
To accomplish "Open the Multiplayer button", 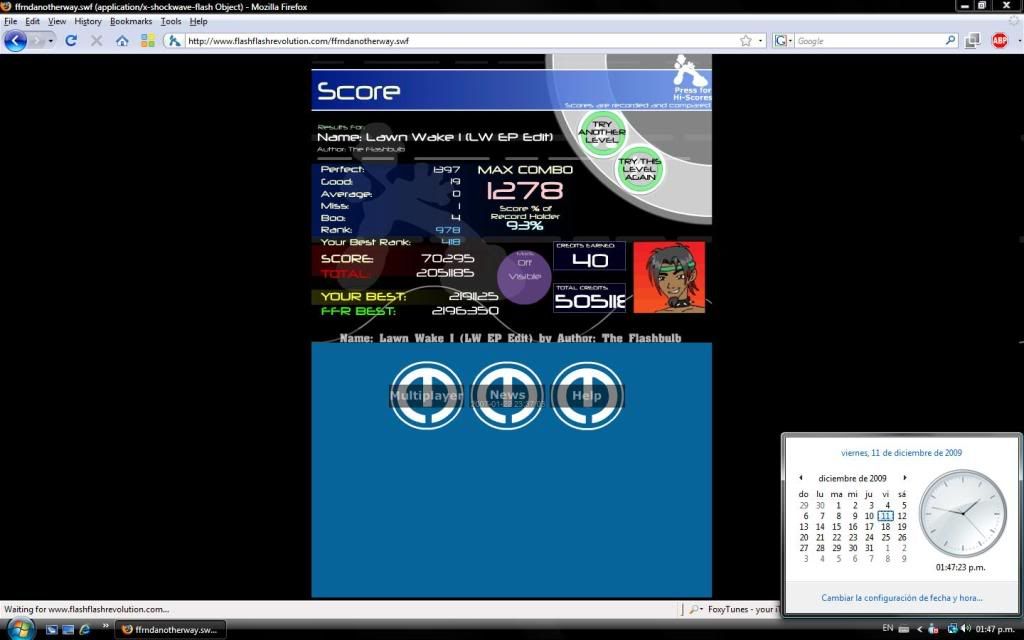I will [427, 396].
